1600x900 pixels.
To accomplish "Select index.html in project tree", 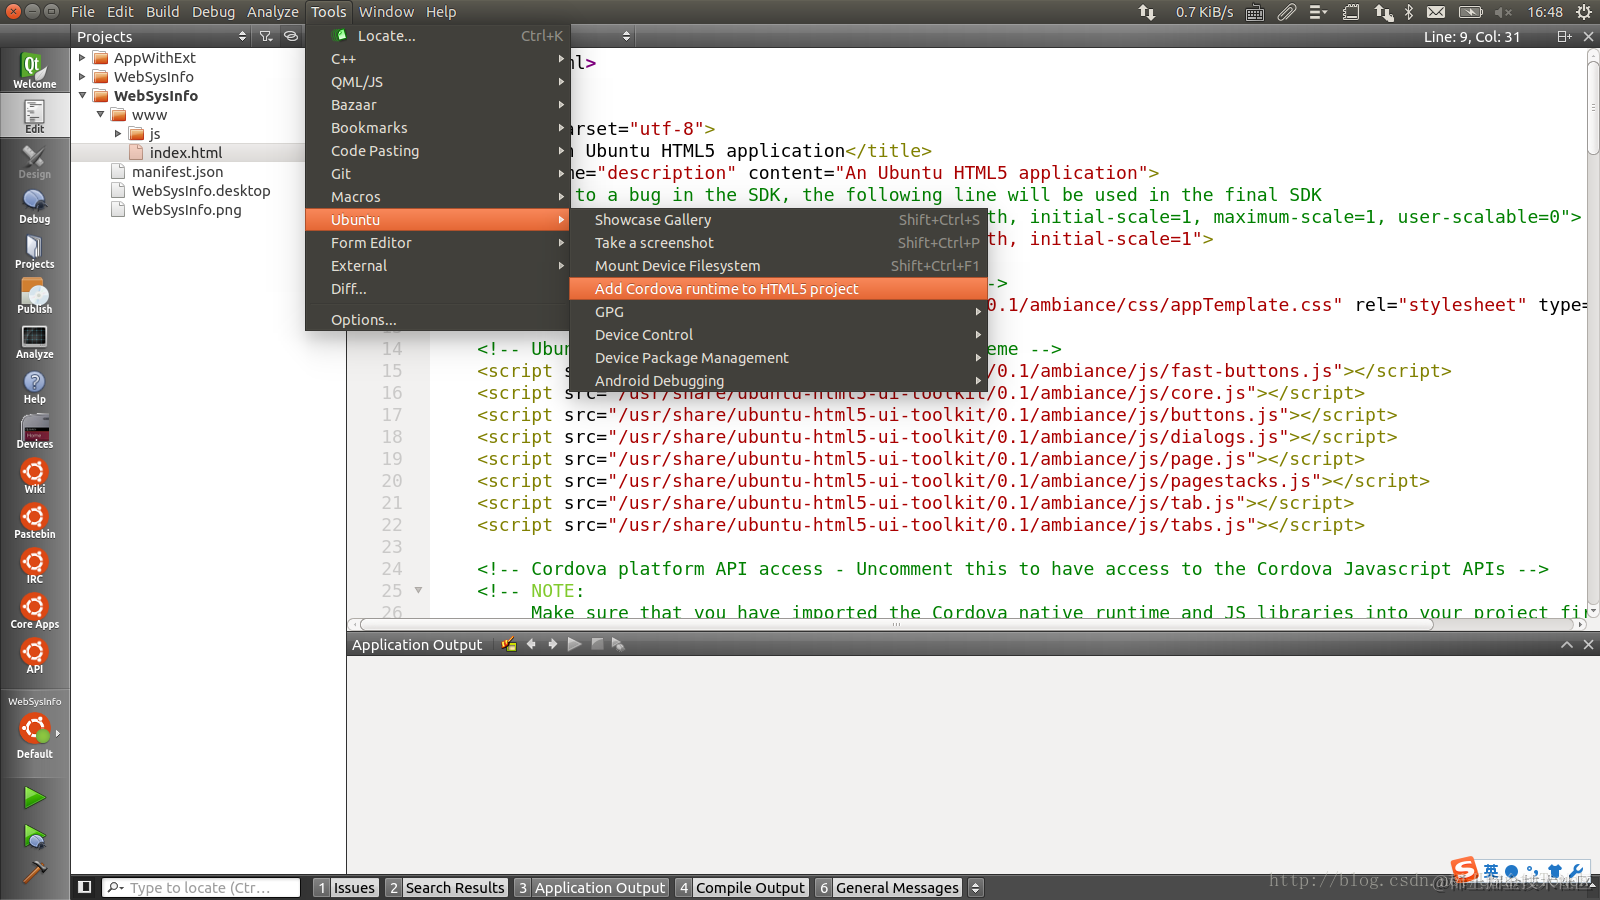I will point(187,153).
